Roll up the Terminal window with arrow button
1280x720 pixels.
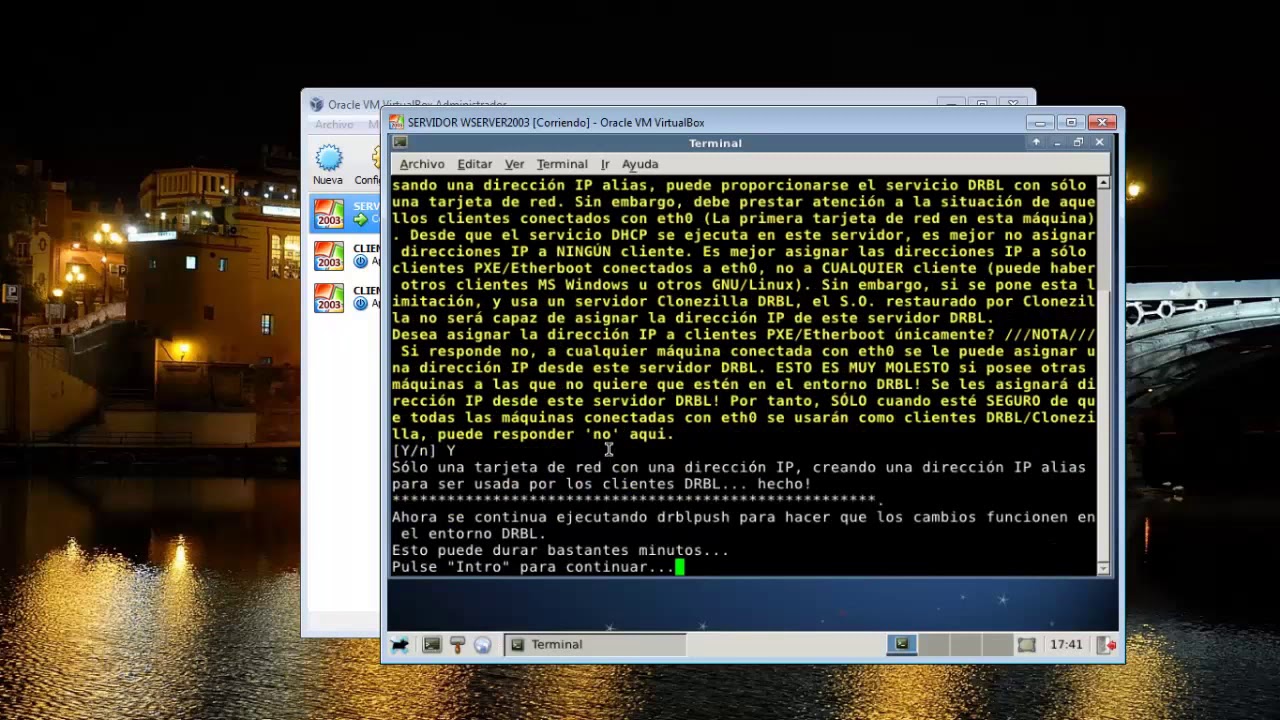tap(1036, 143)
